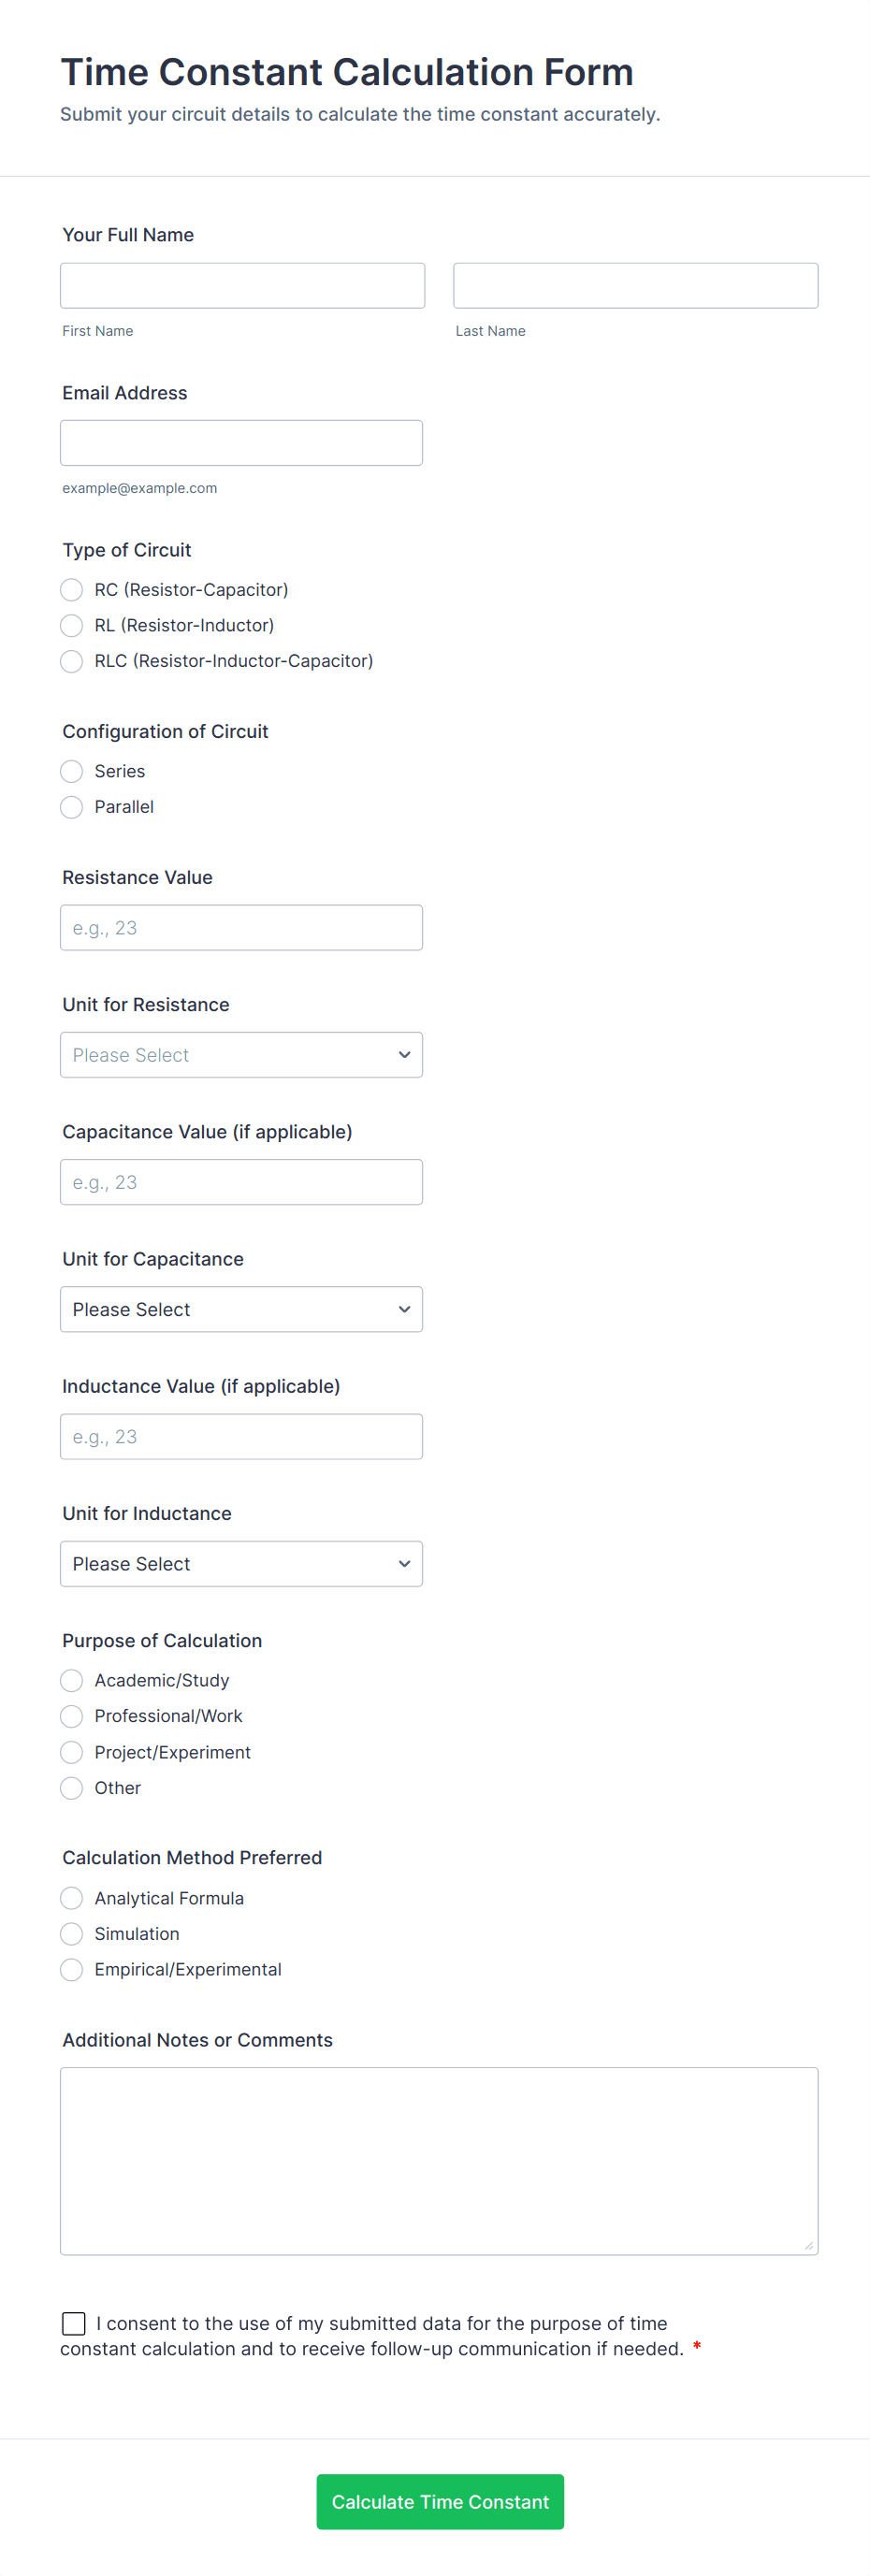870x2576 pixels.
Task: Click the Resistance Value input
Action: click(241, 928)
